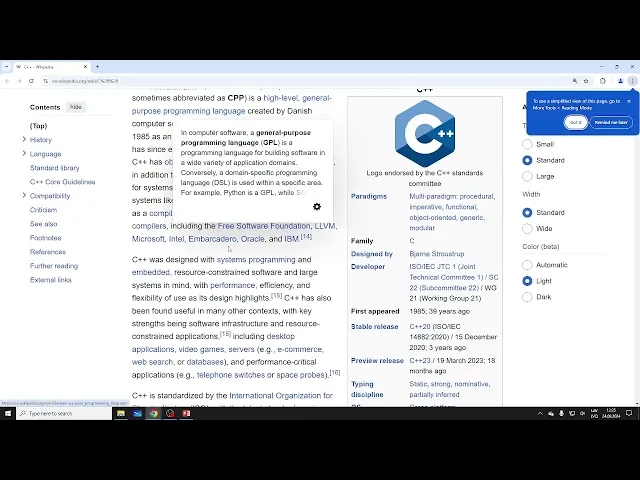Open File Explorer from the taskbar
The image size is (640, 480).
121,413
